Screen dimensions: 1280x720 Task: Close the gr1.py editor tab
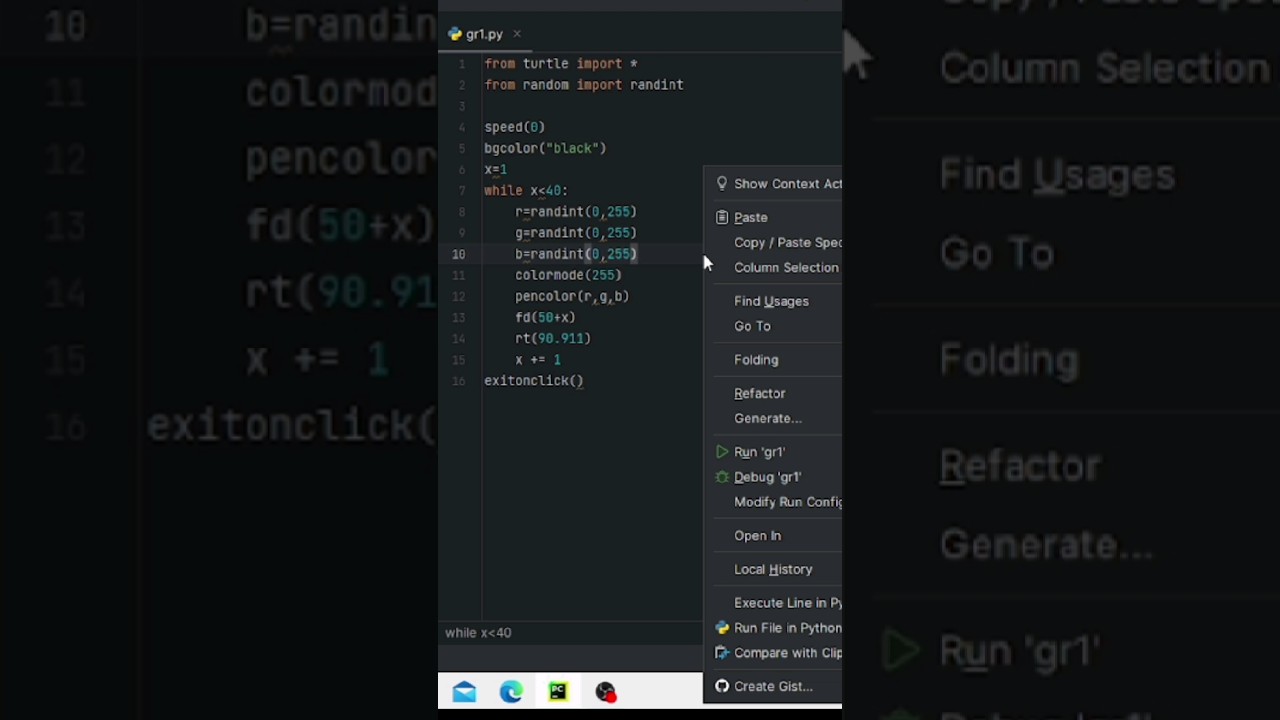(517, 34)
